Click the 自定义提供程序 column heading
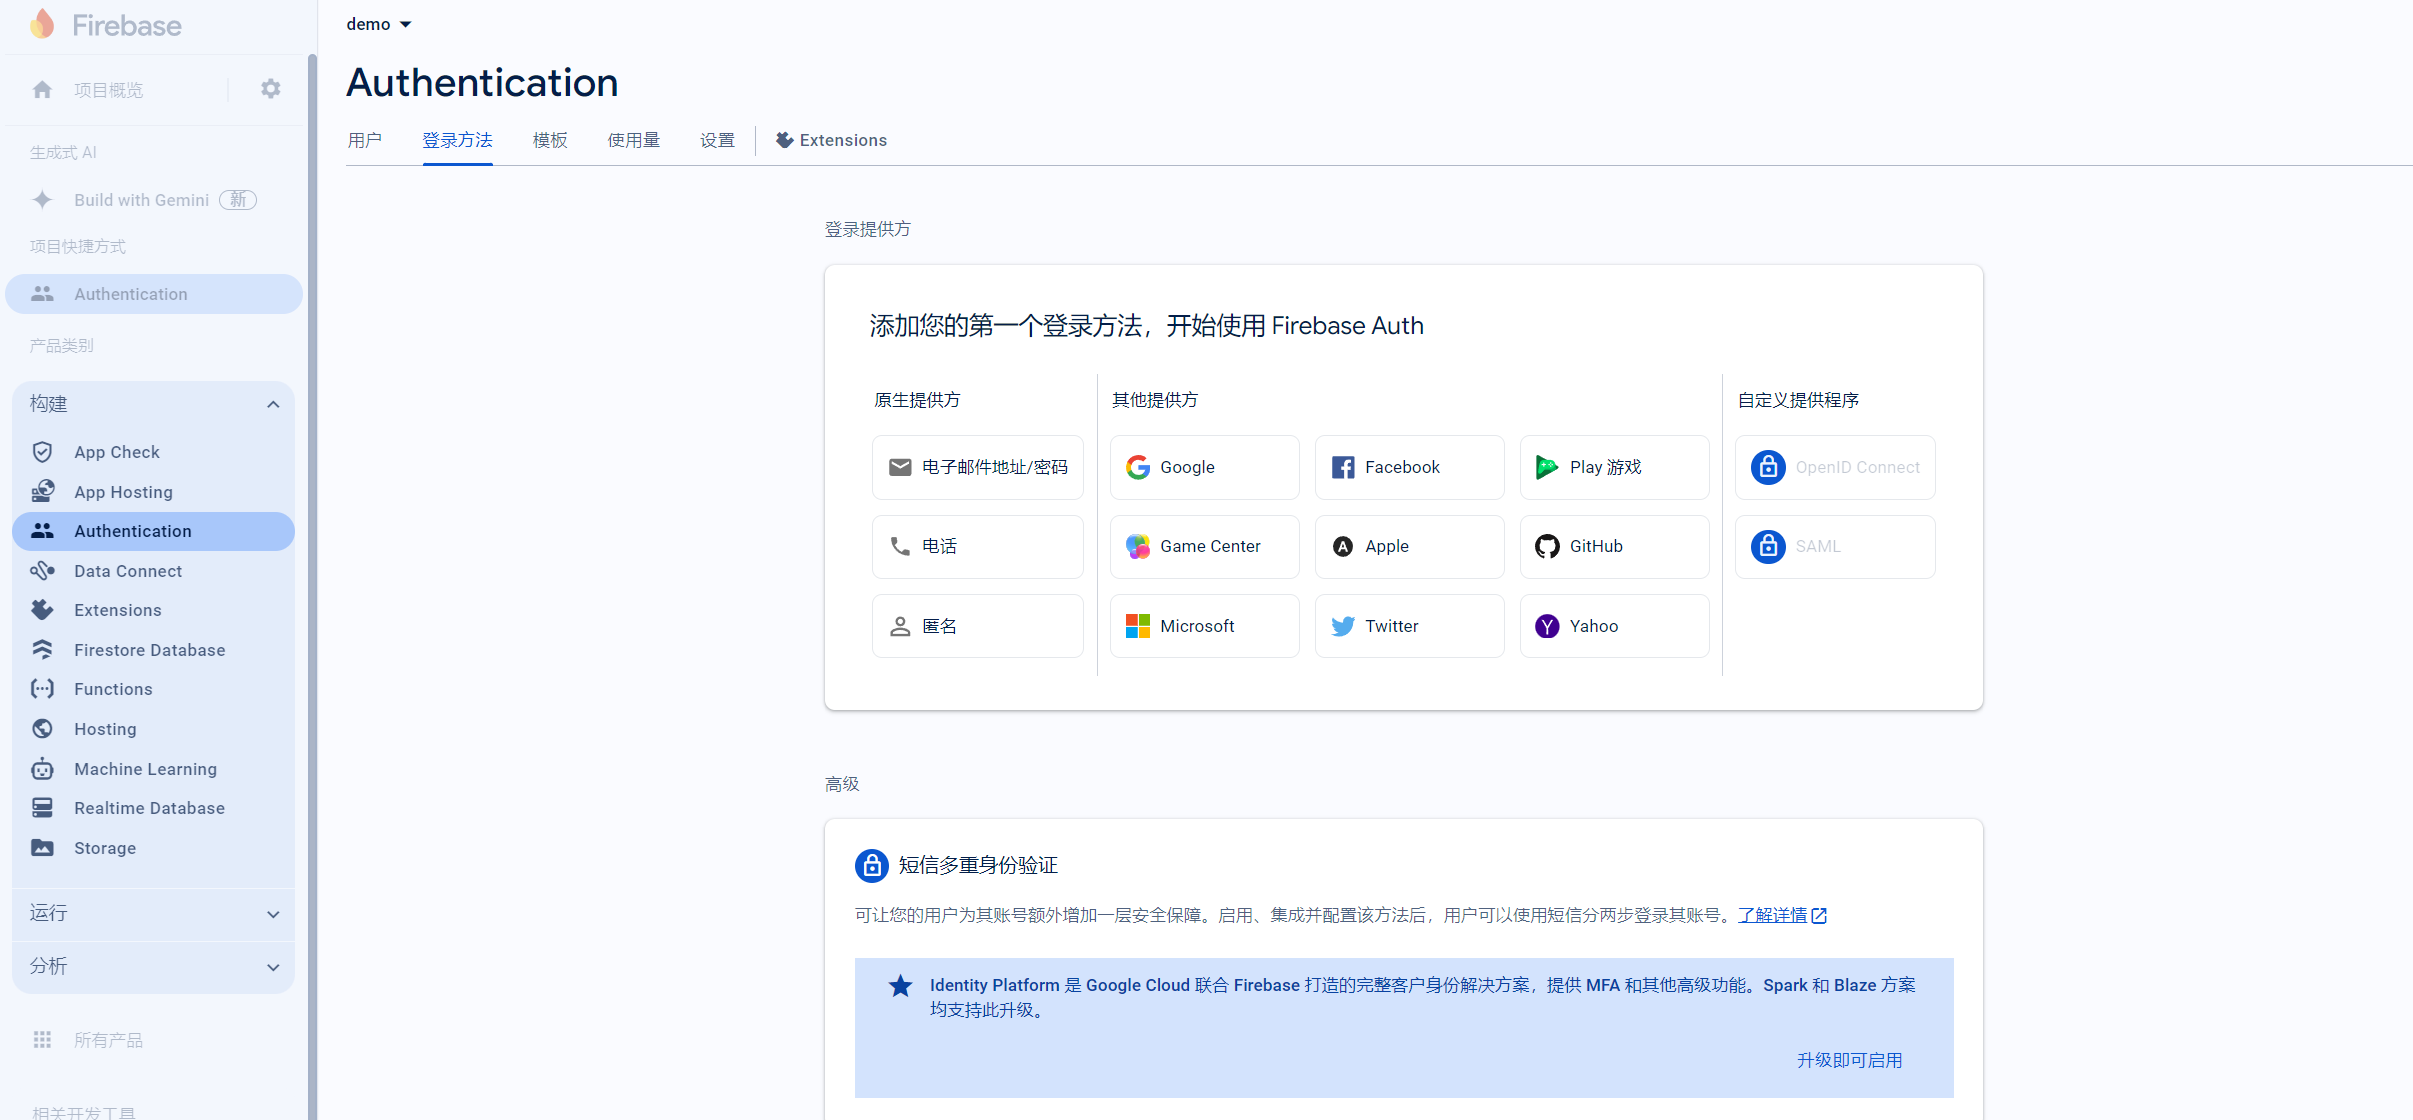Screen dimensions: 2413x1120 pos(1798,400)
